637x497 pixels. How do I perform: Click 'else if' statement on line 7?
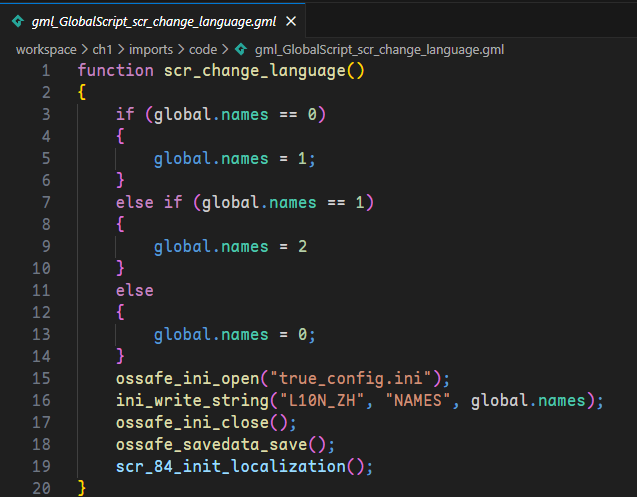pyautogui.click(x=149, y=202)
